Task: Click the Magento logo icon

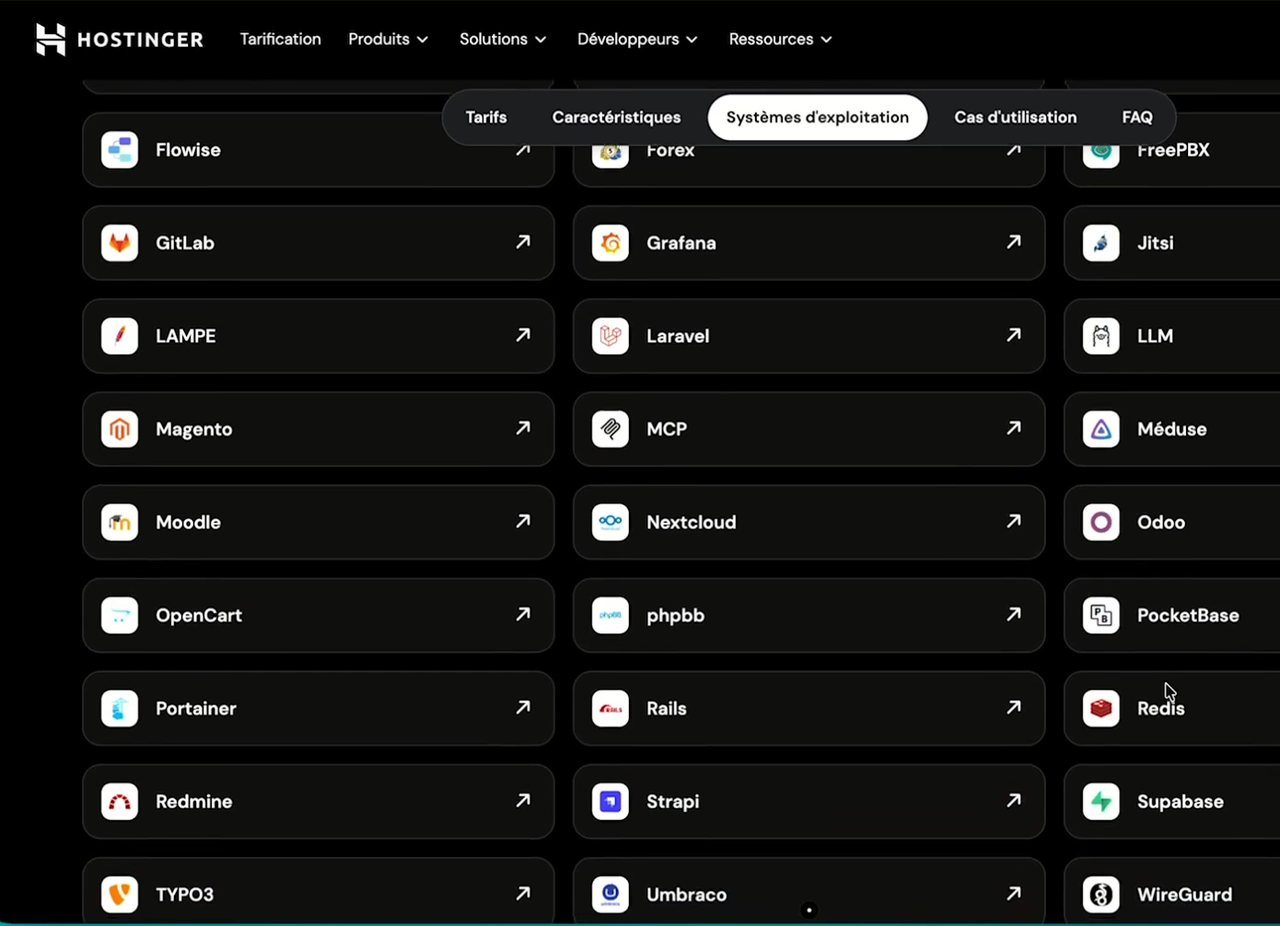Action: pos(120,429)
